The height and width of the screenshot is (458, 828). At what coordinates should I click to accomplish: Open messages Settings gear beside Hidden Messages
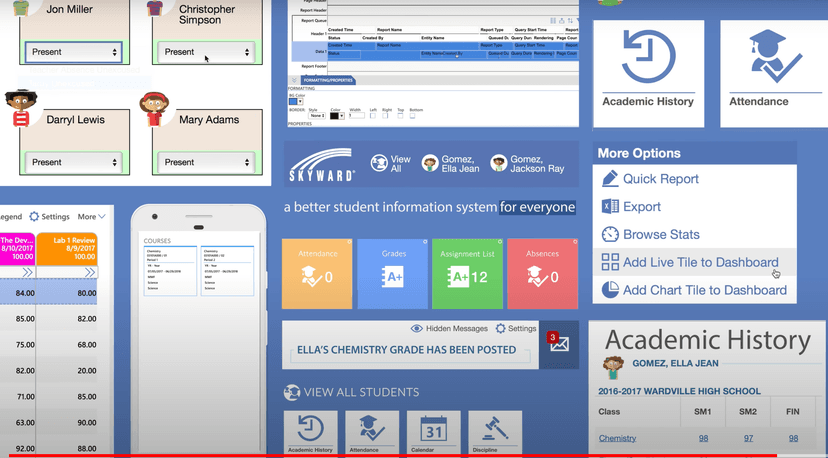[515, 329]
